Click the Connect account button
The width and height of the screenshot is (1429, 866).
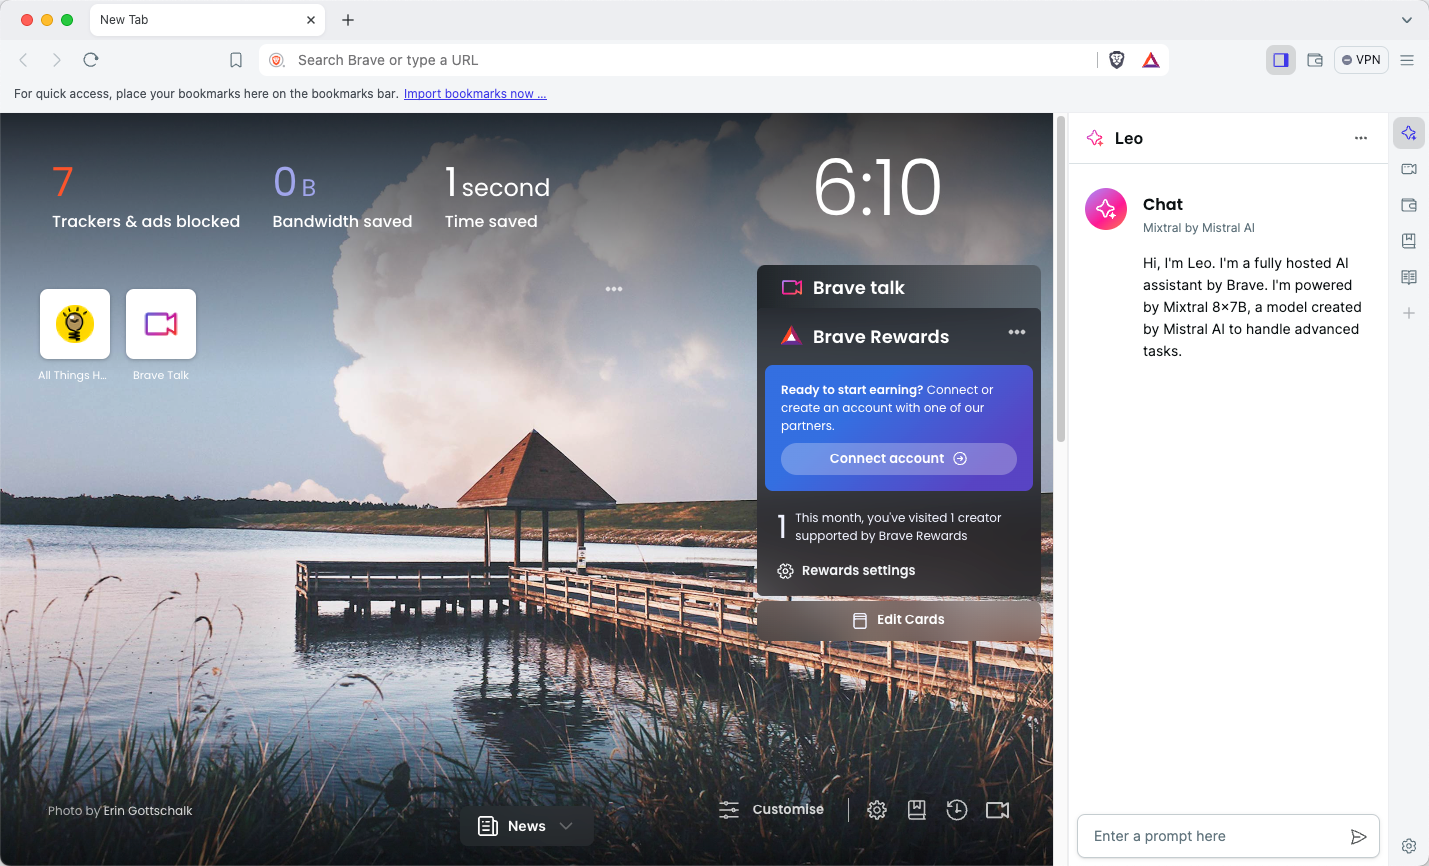899,459
